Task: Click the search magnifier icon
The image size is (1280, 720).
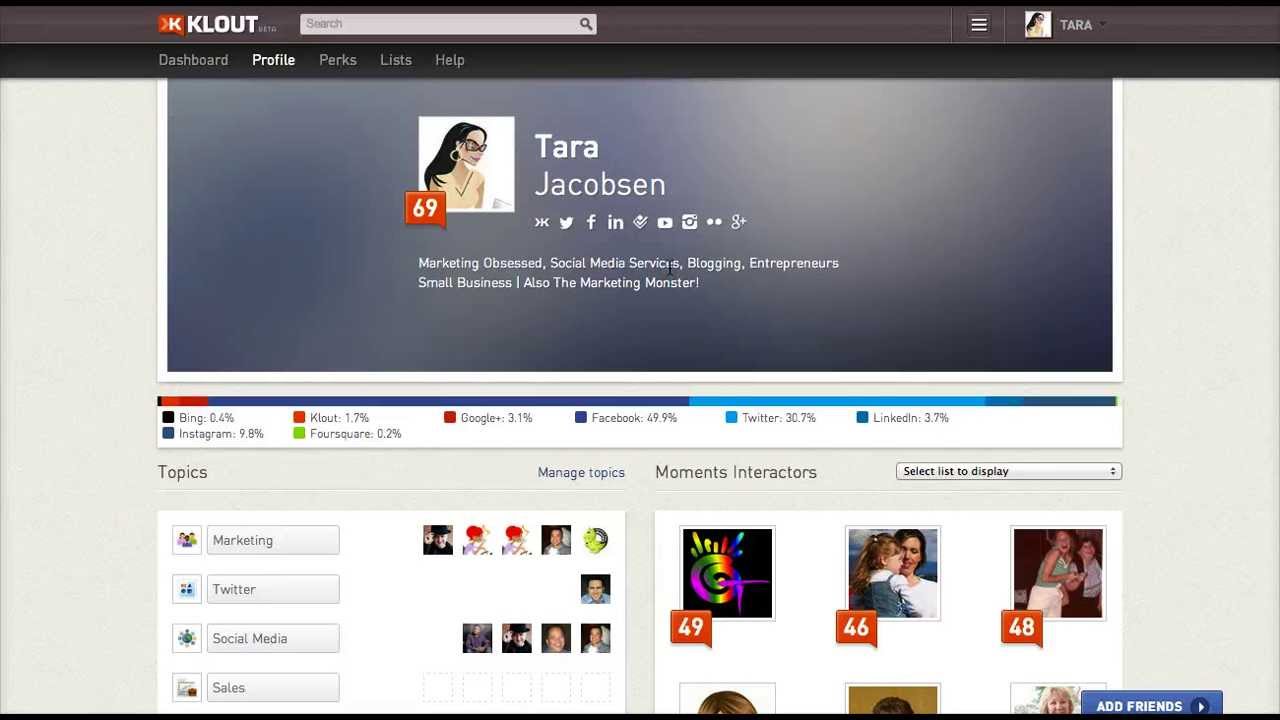Action: pos(586,24)
